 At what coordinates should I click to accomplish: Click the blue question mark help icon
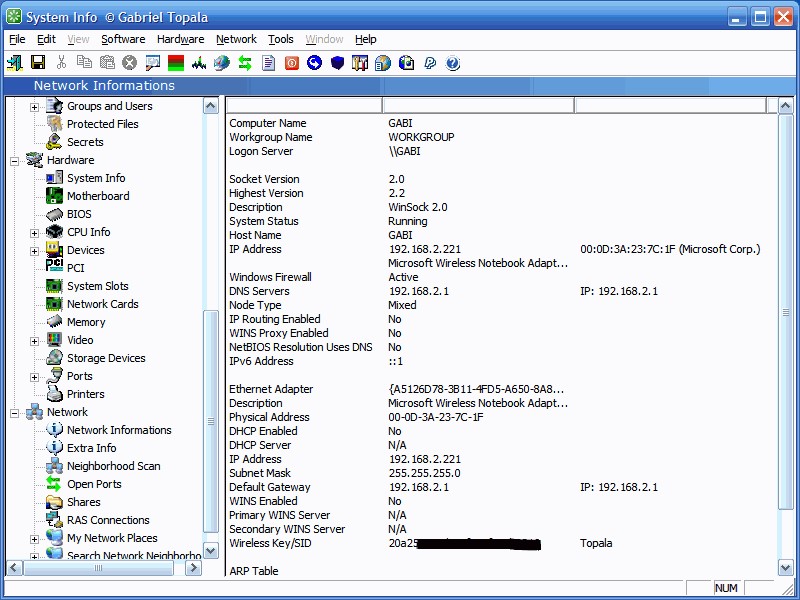coord(453,63)
